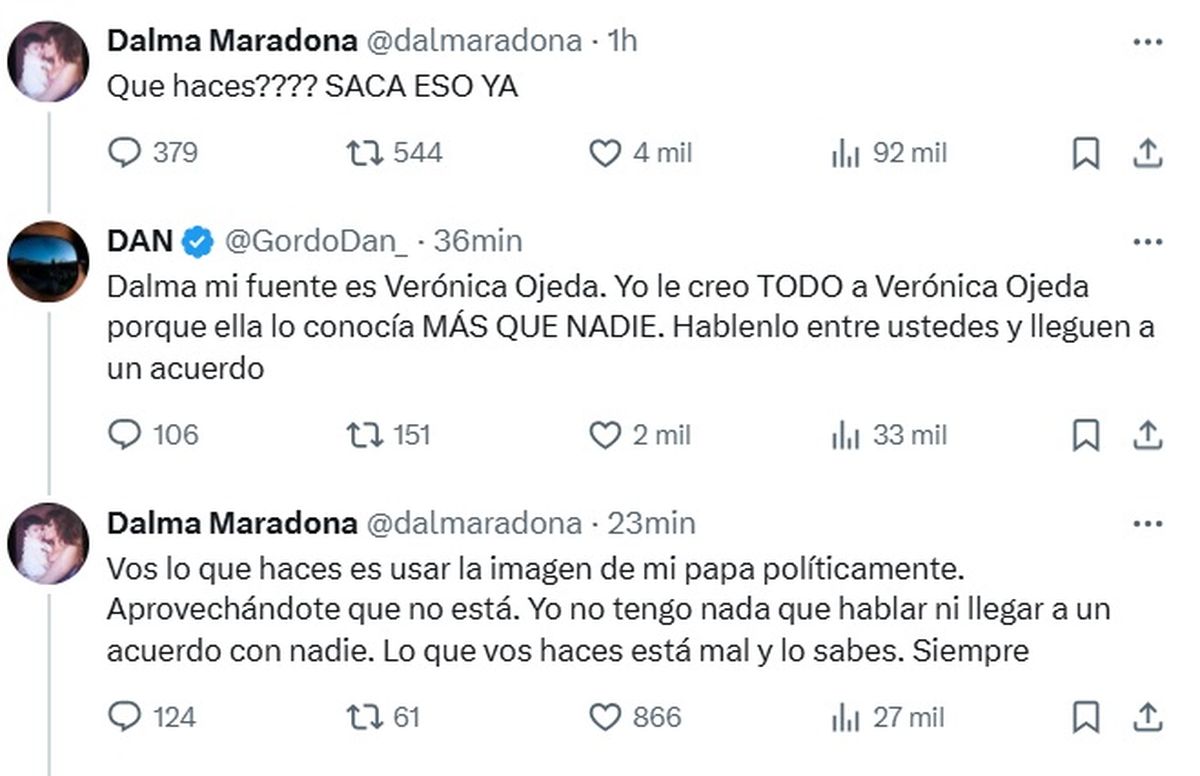Open more options for first Dalma tweet

click(1147, 42)
